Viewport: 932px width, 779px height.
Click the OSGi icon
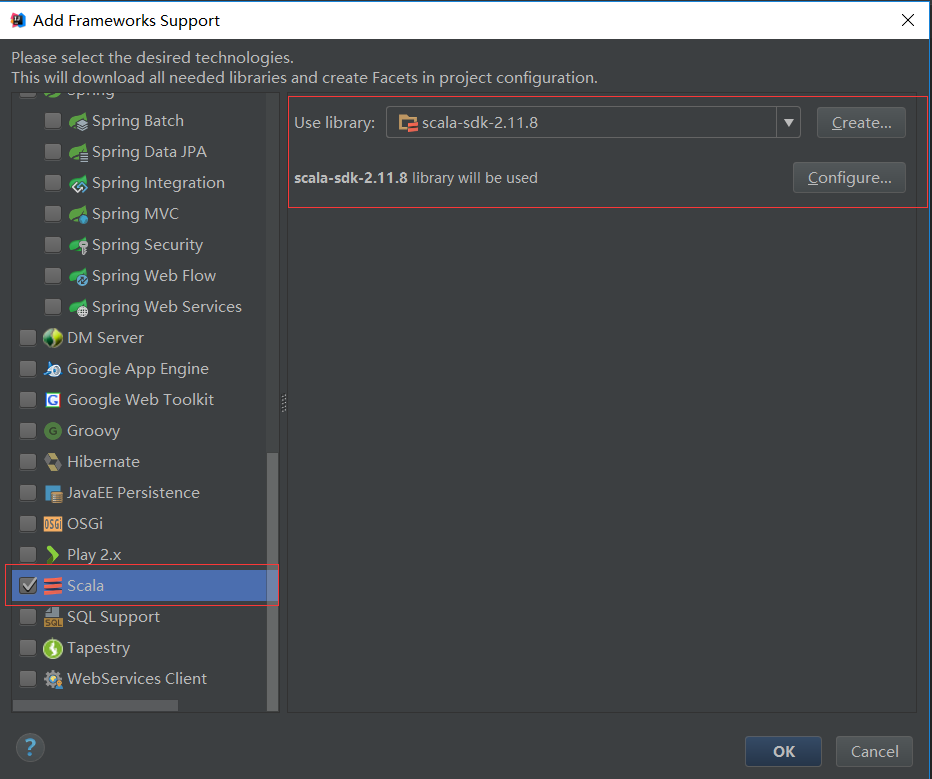point(53,523)
